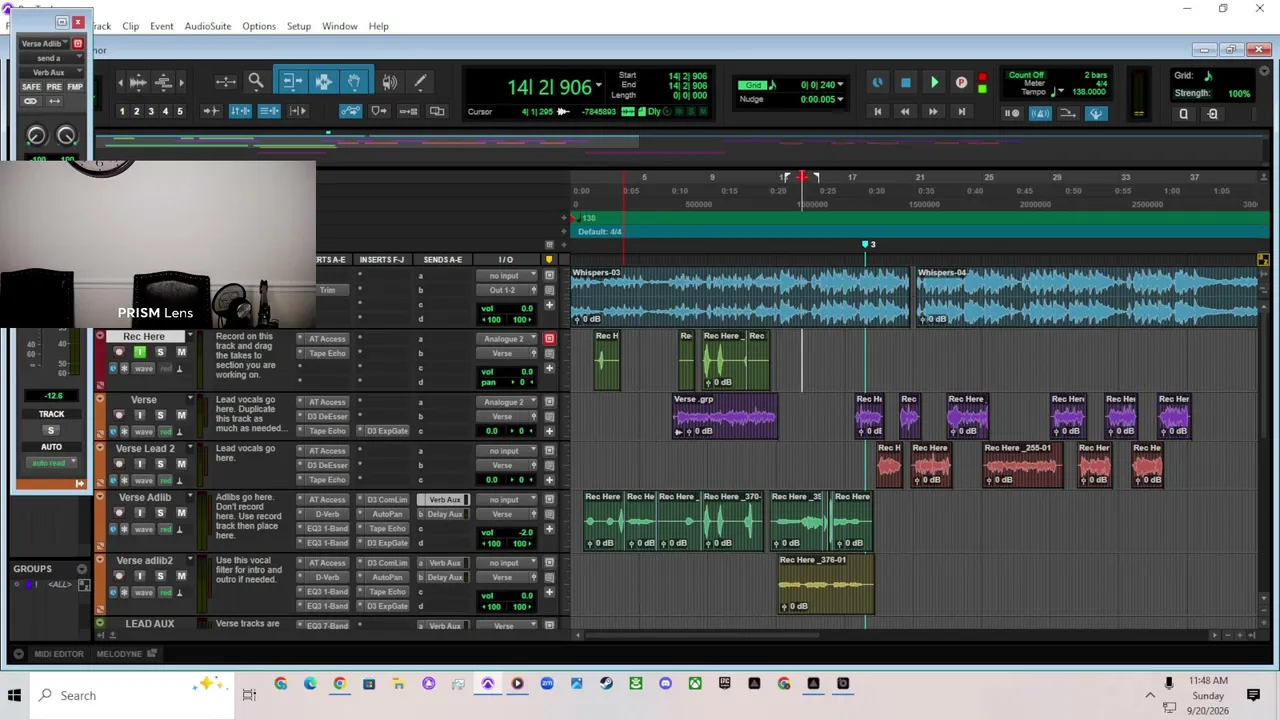Choose the Pencil tool
1280x720 pixels.
[420, 82]
